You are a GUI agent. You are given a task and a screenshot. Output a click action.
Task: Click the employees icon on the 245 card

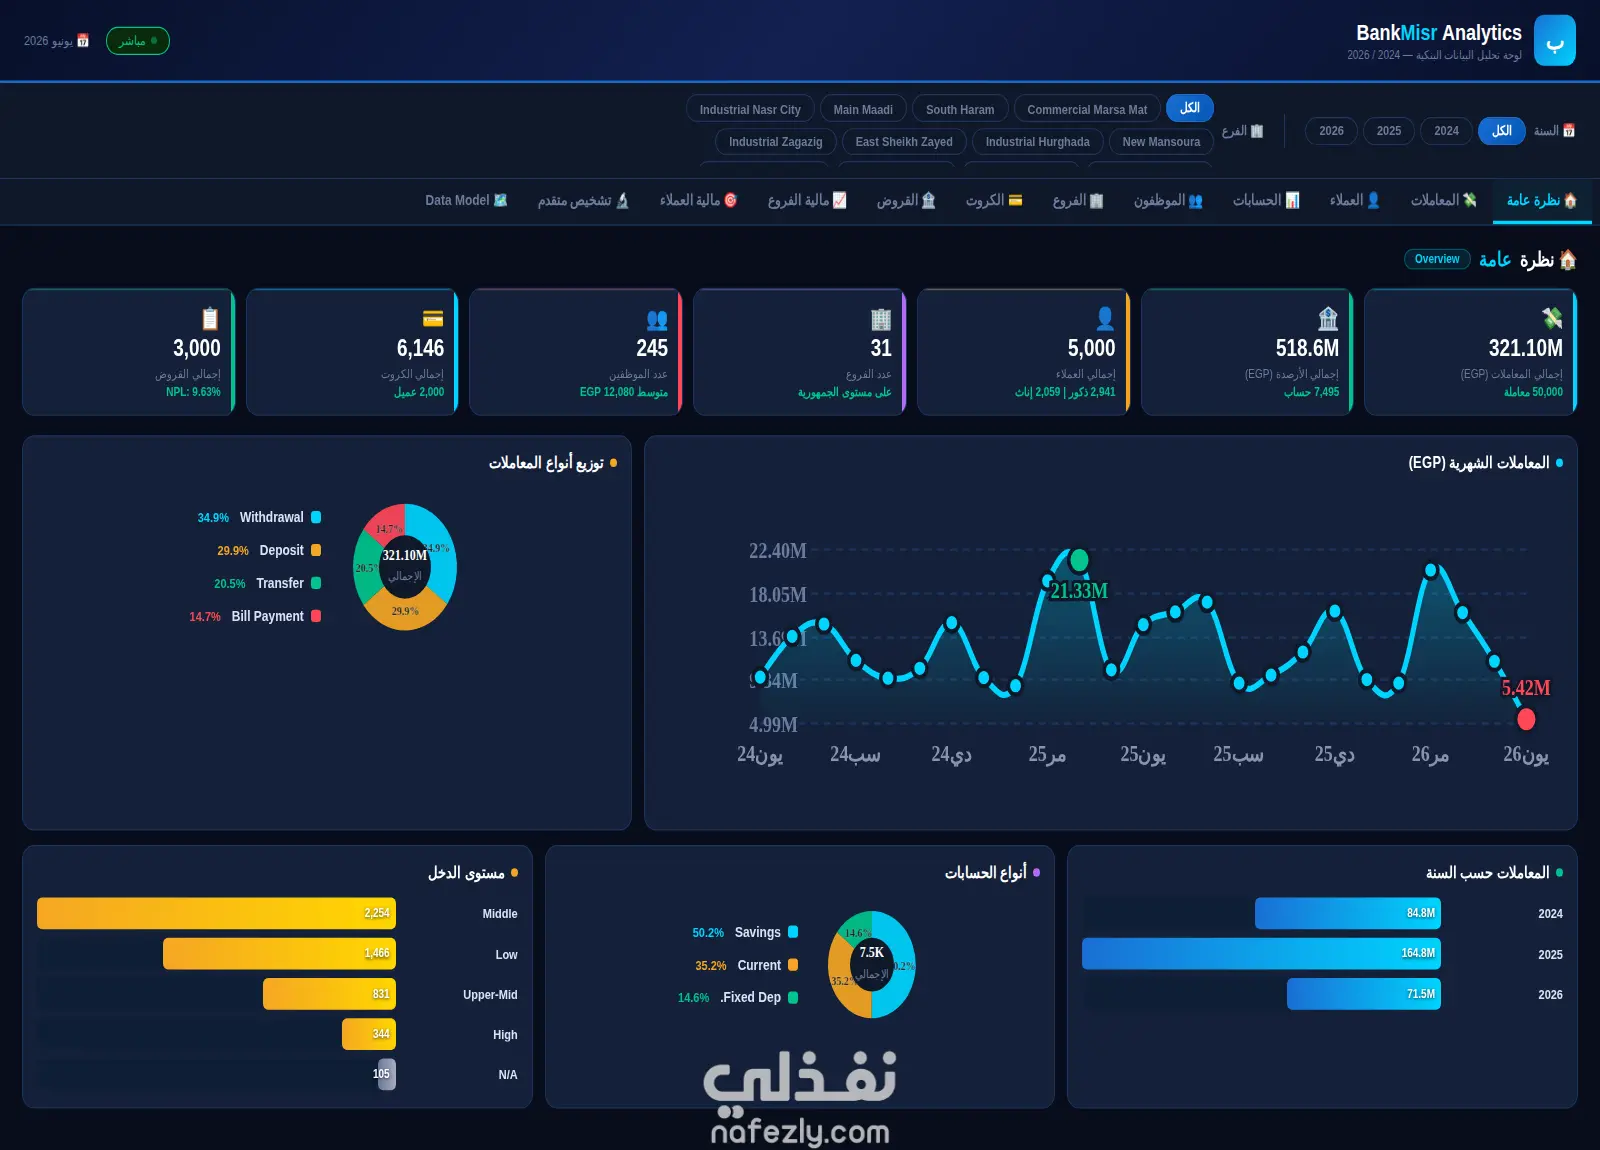pyautogui.click(x=656, y=319)
